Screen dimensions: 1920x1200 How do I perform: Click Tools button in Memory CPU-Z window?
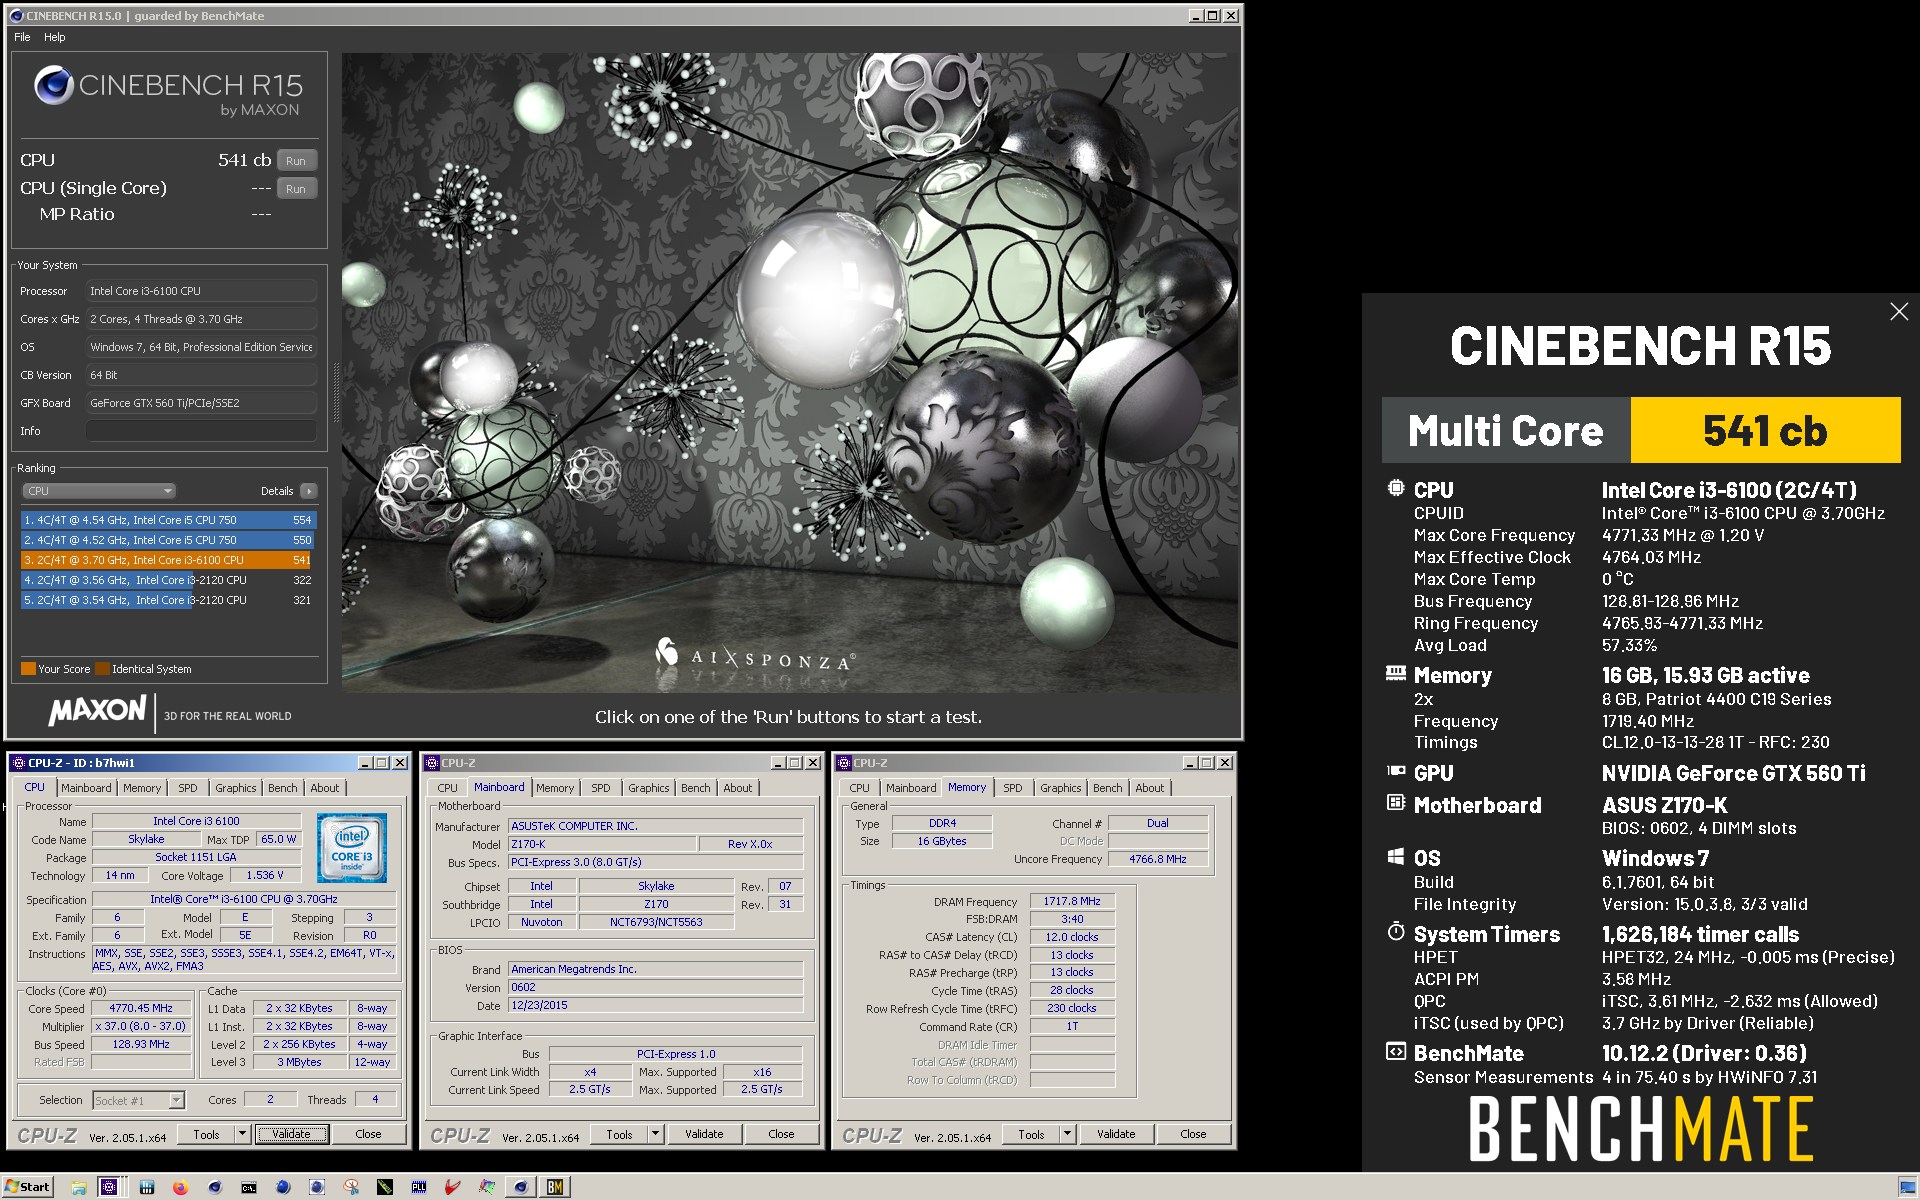(1031, 1134)
